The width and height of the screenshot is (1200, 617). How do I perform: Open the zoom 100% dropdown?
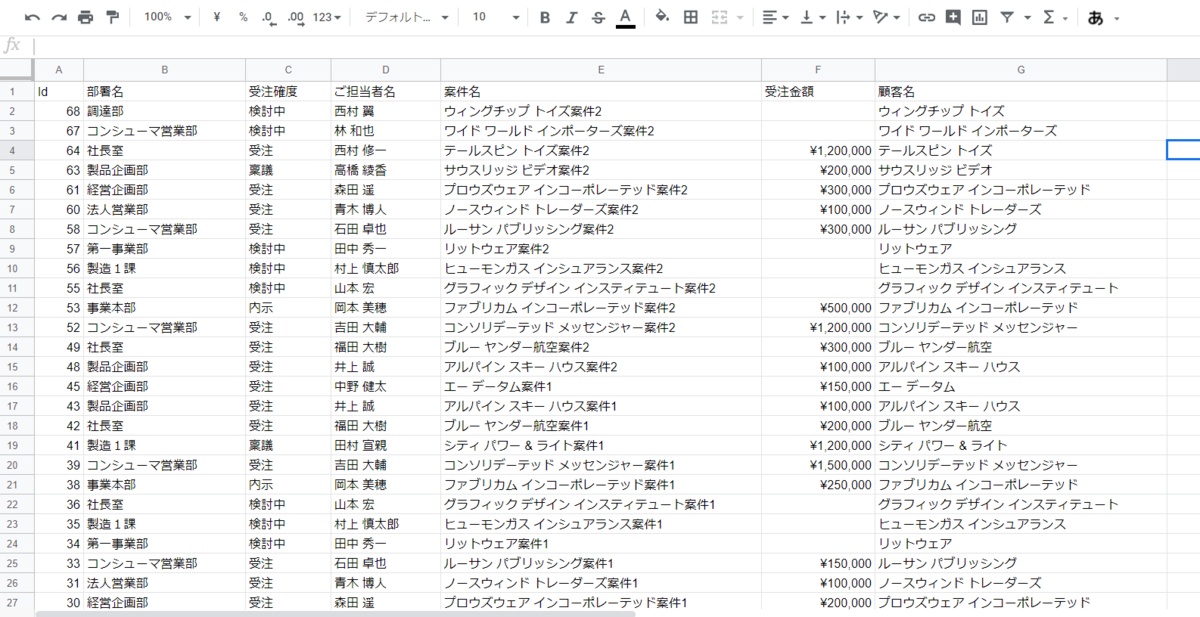[167, 17]
